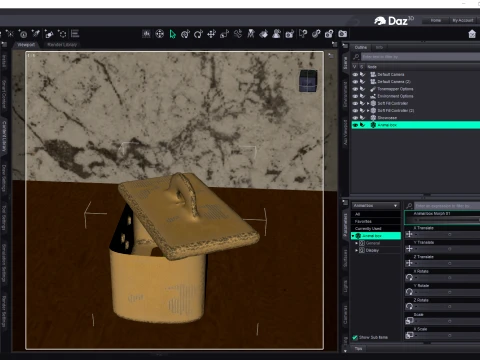
Task: Click the Z Rotate circular icon
Action: pos(409,306)
